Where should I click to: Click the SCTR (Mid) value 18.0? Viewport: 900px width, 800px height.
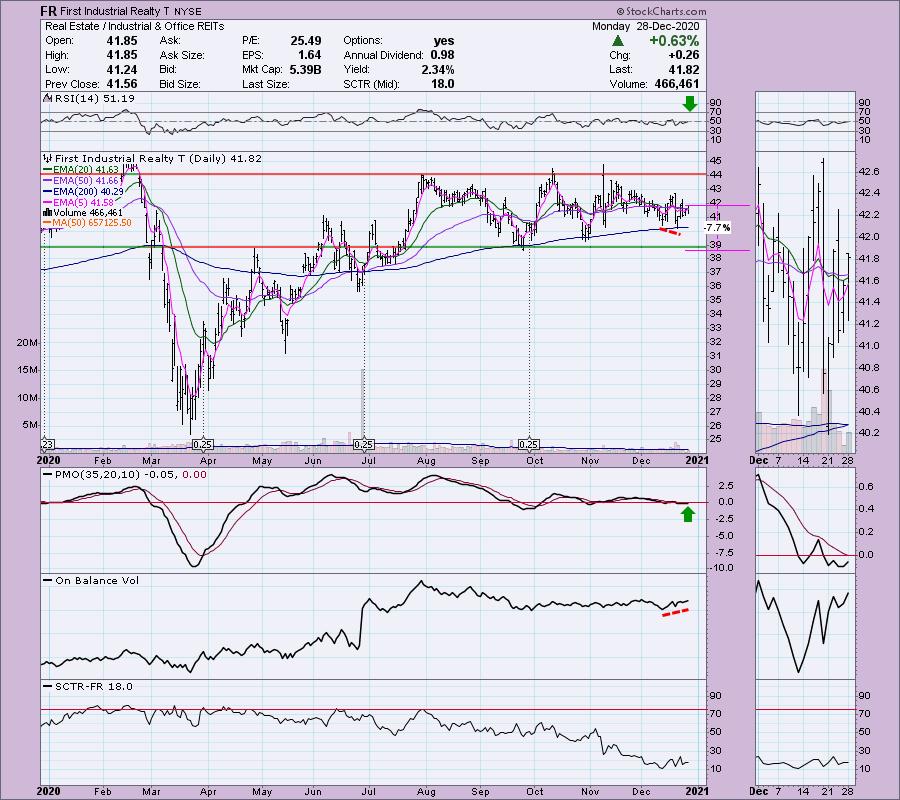443,84
